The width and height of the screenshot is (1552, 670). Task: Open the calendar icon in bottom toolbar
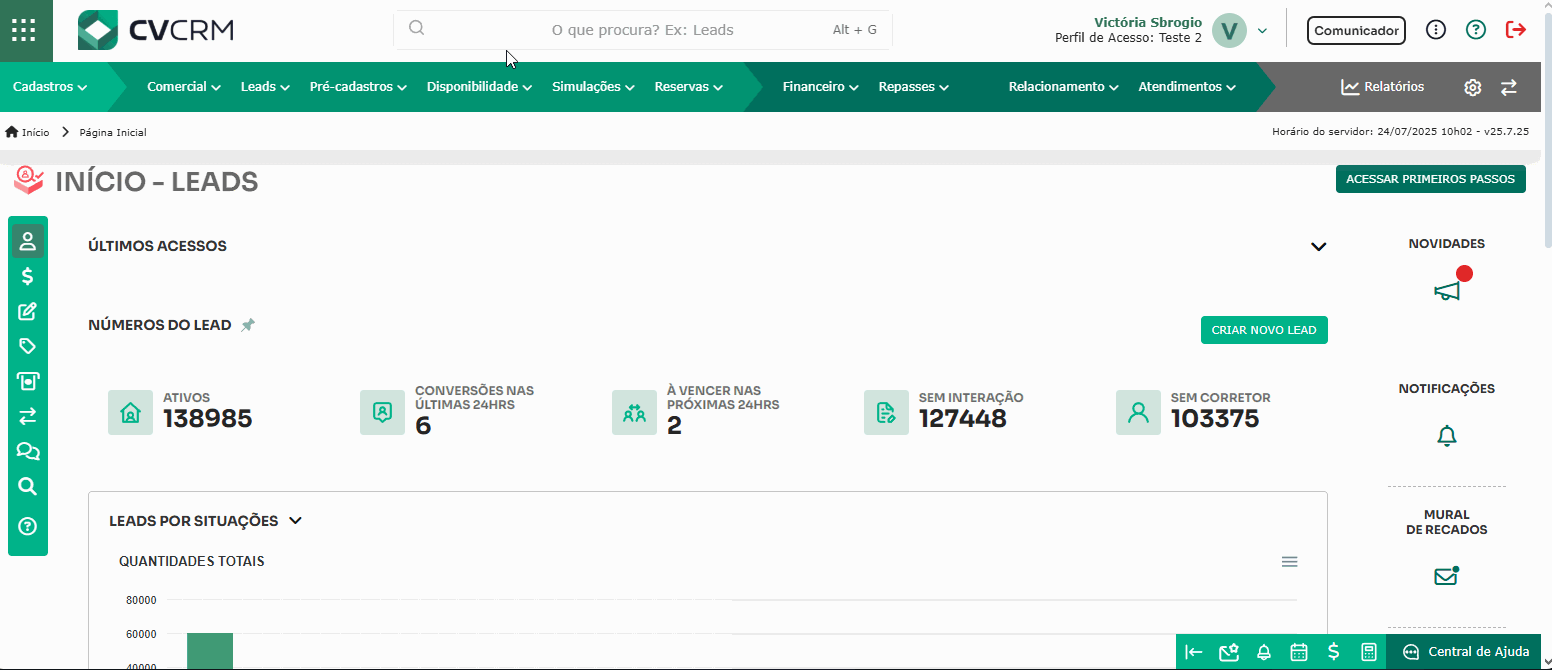click(x=1299, y=652)
